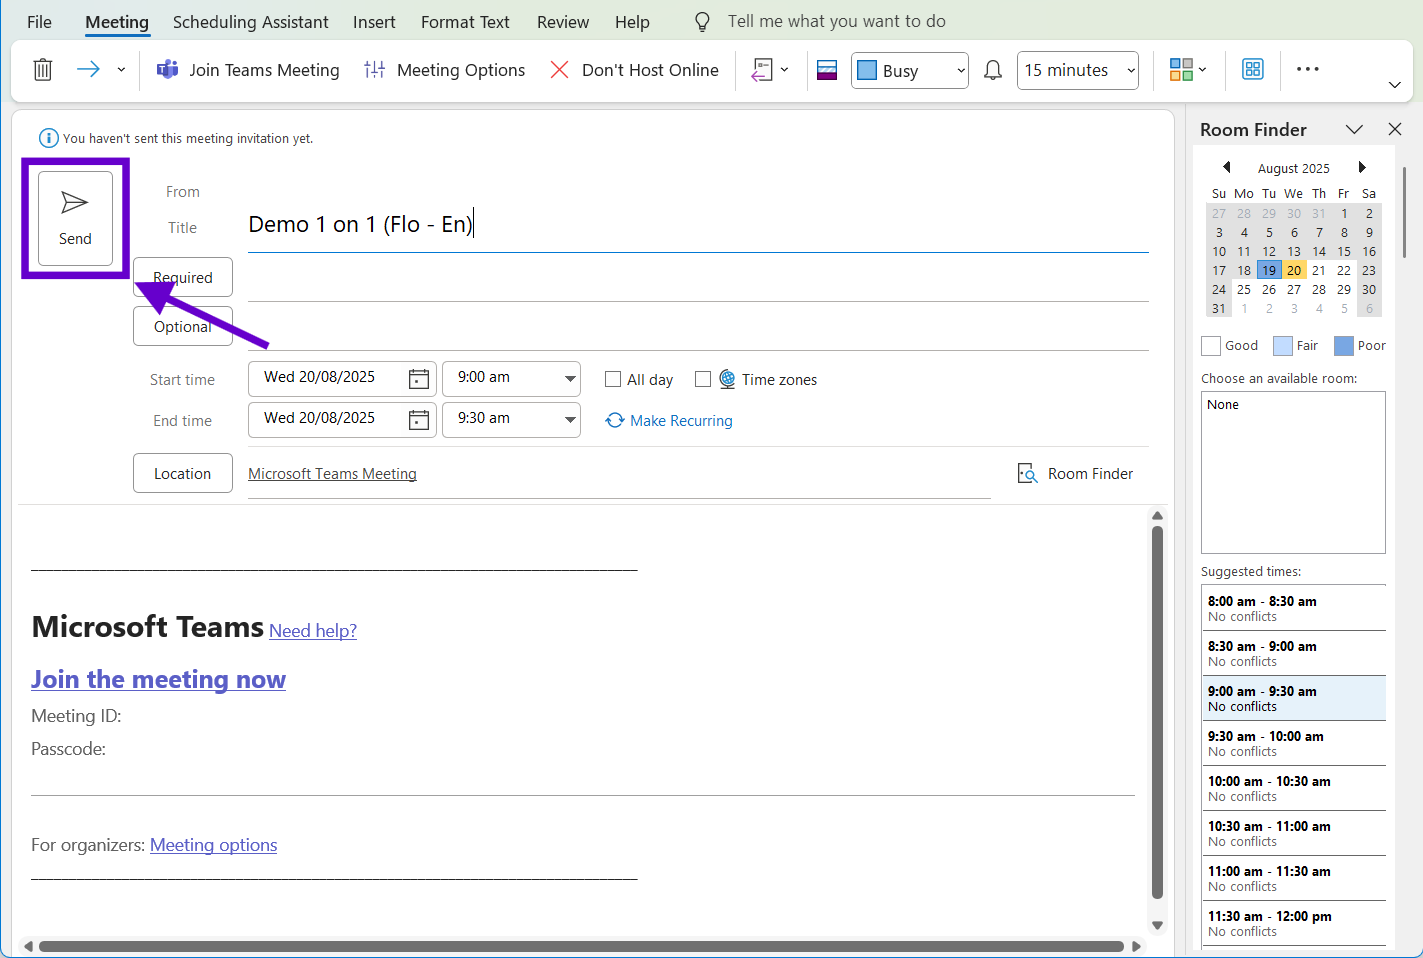Click the reminder bell icon
Viewport: 1423px width, 958px height.
993,70
